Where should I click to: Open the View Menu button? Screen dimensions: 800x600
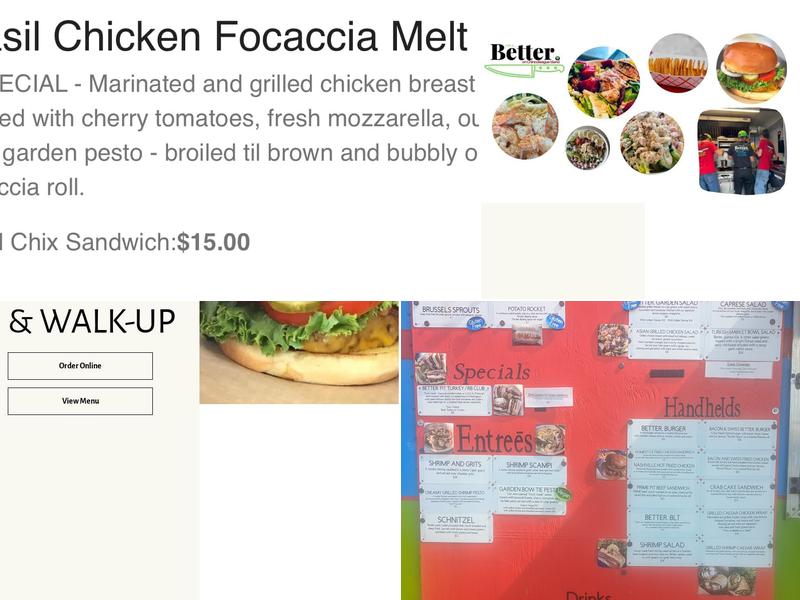point(80,401)
